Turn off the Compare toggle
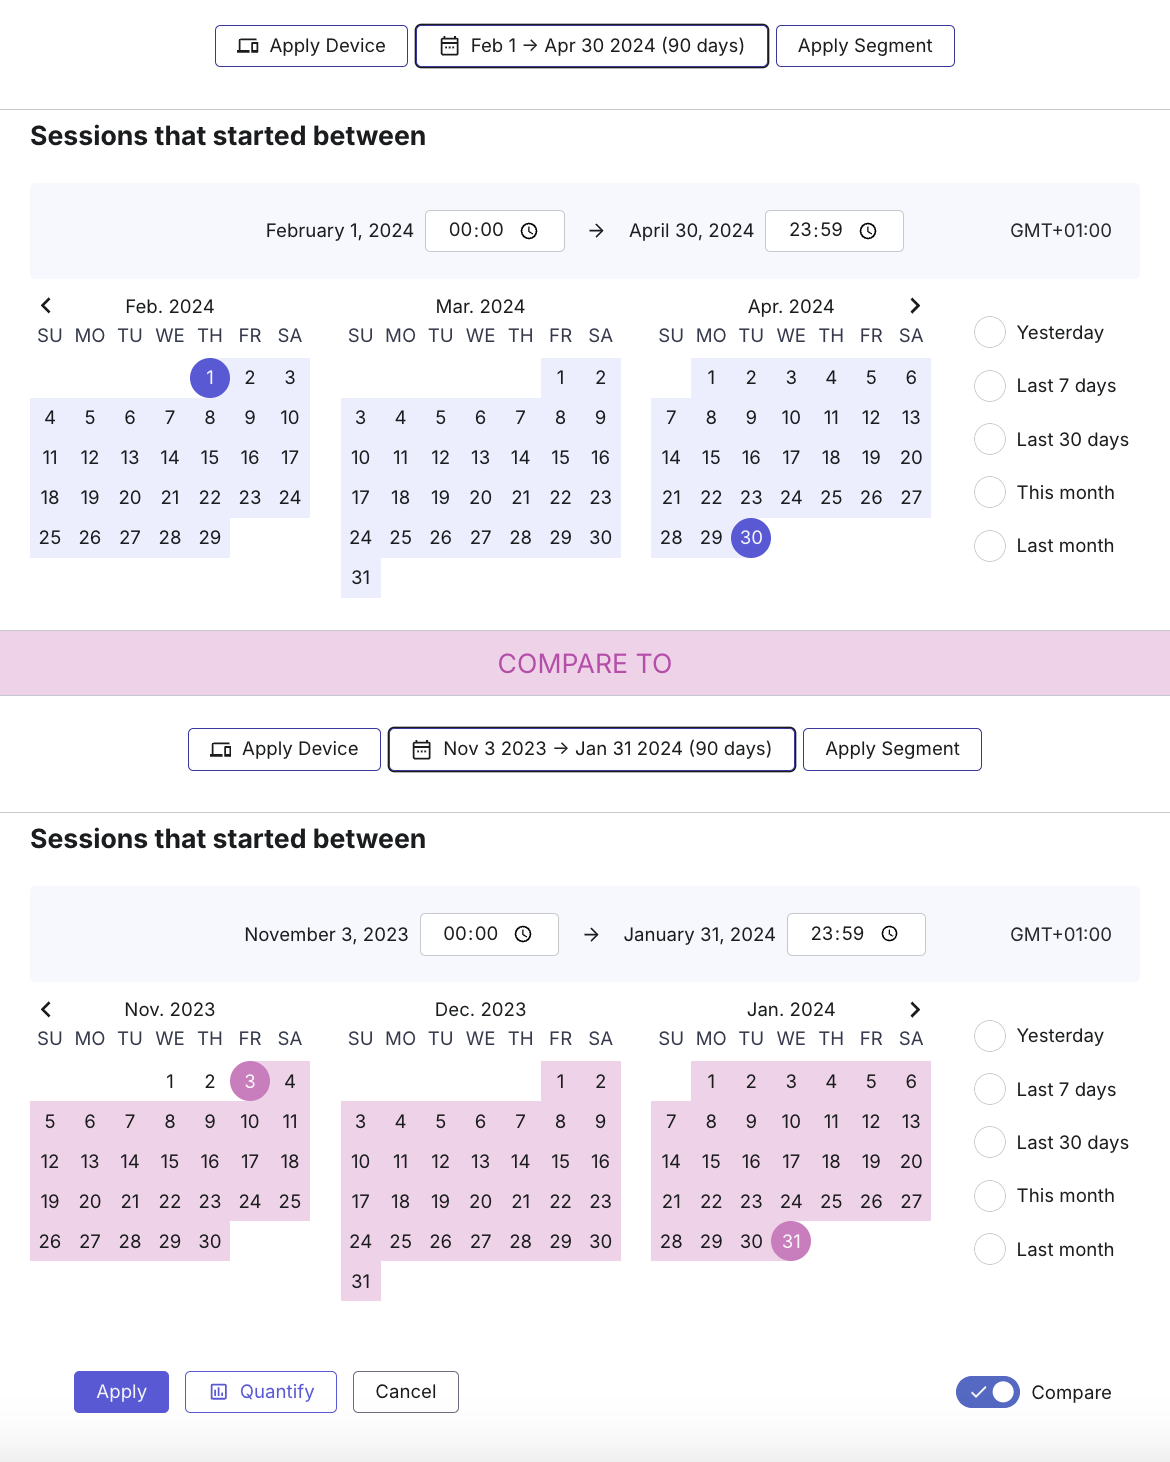Viewport: 1170px width, 1462px height. (987, 1392)
